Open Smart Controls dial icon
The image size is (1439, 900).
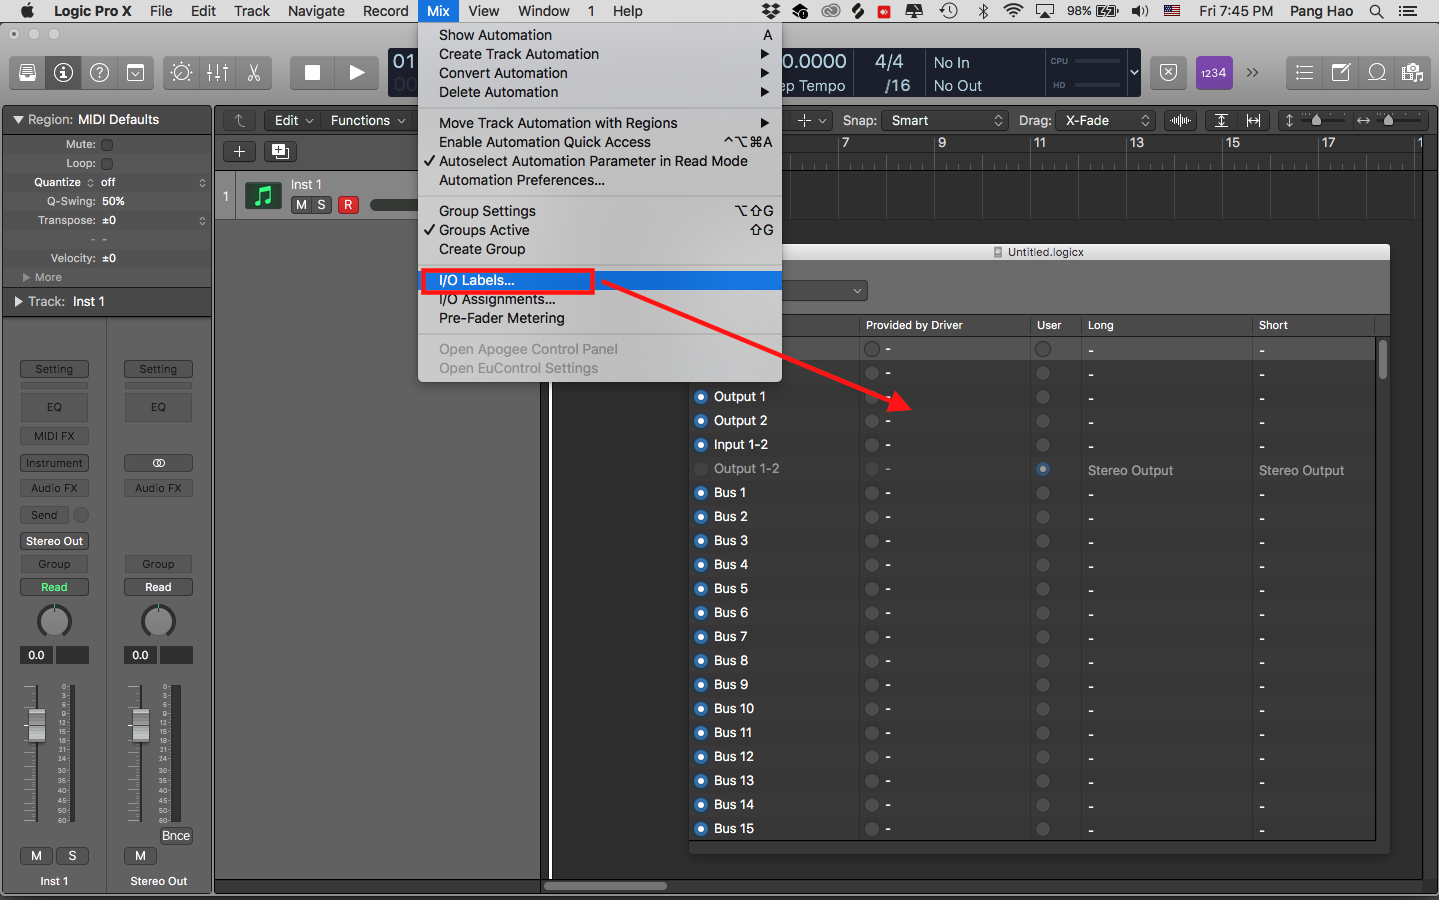coord(181,72)
